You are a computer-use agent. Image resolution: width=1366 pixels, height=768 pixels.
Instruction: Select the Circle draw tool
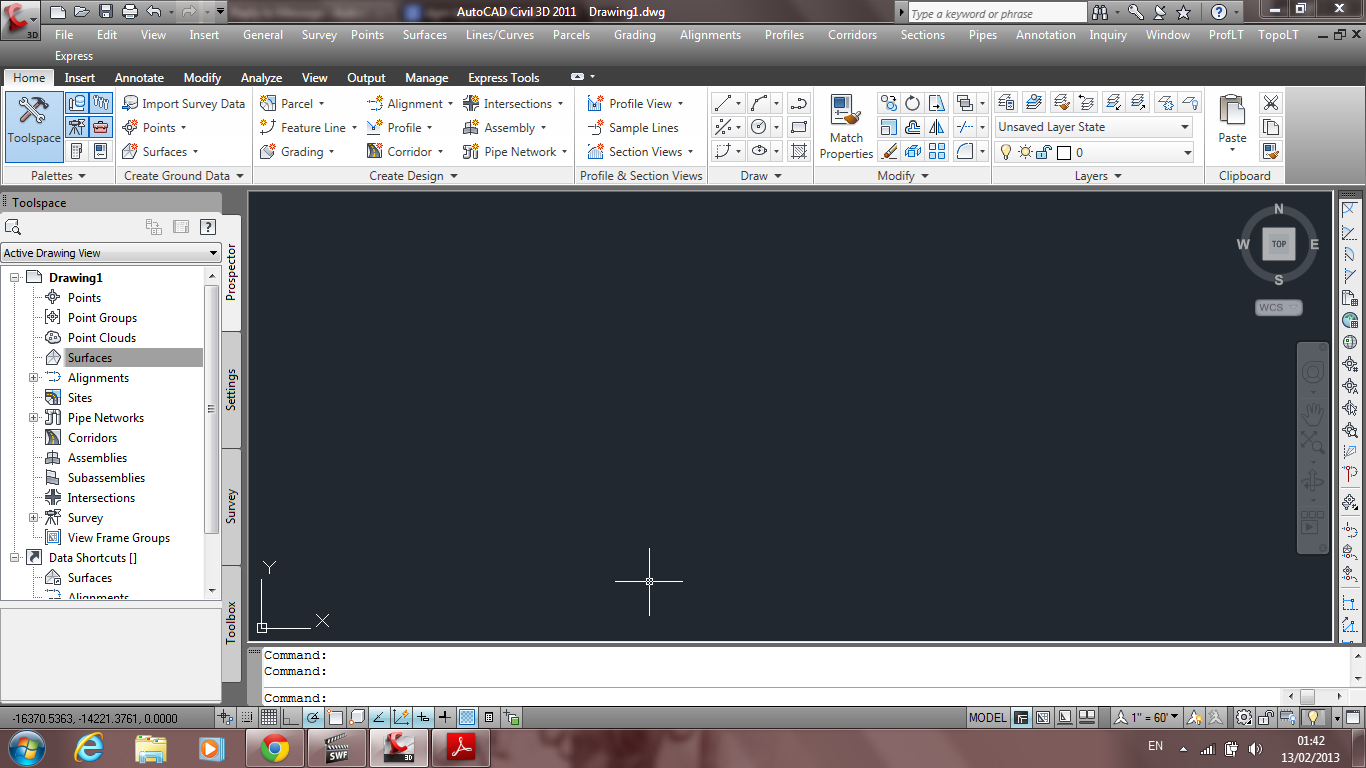coord(758,127)
